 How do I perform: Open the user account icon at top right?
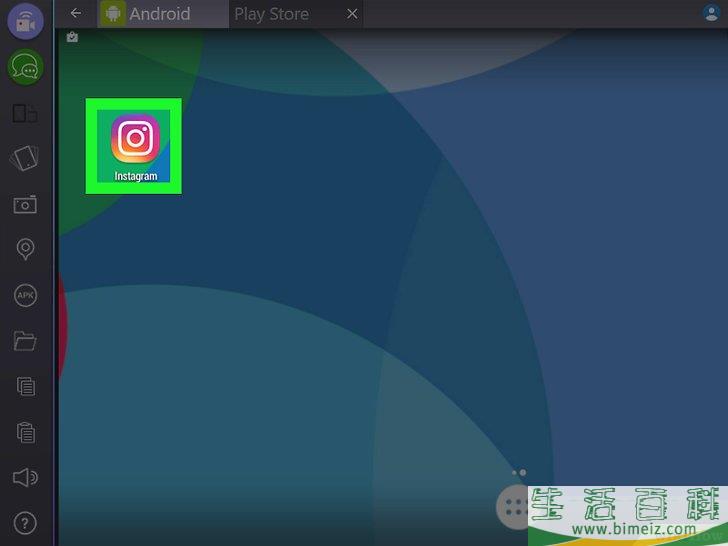[x=711, y=13]
